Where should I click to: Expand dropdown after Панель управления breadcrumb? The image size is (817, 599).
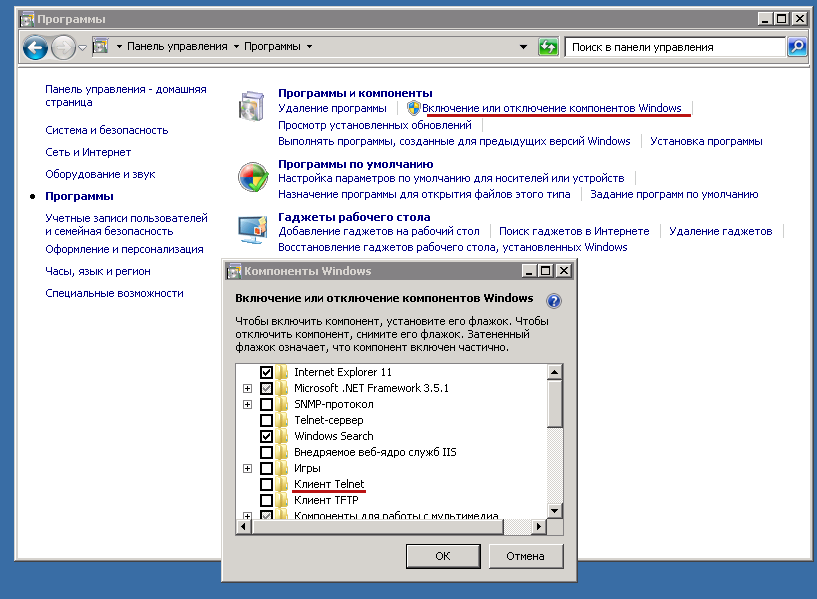click(x=236, y=47)
